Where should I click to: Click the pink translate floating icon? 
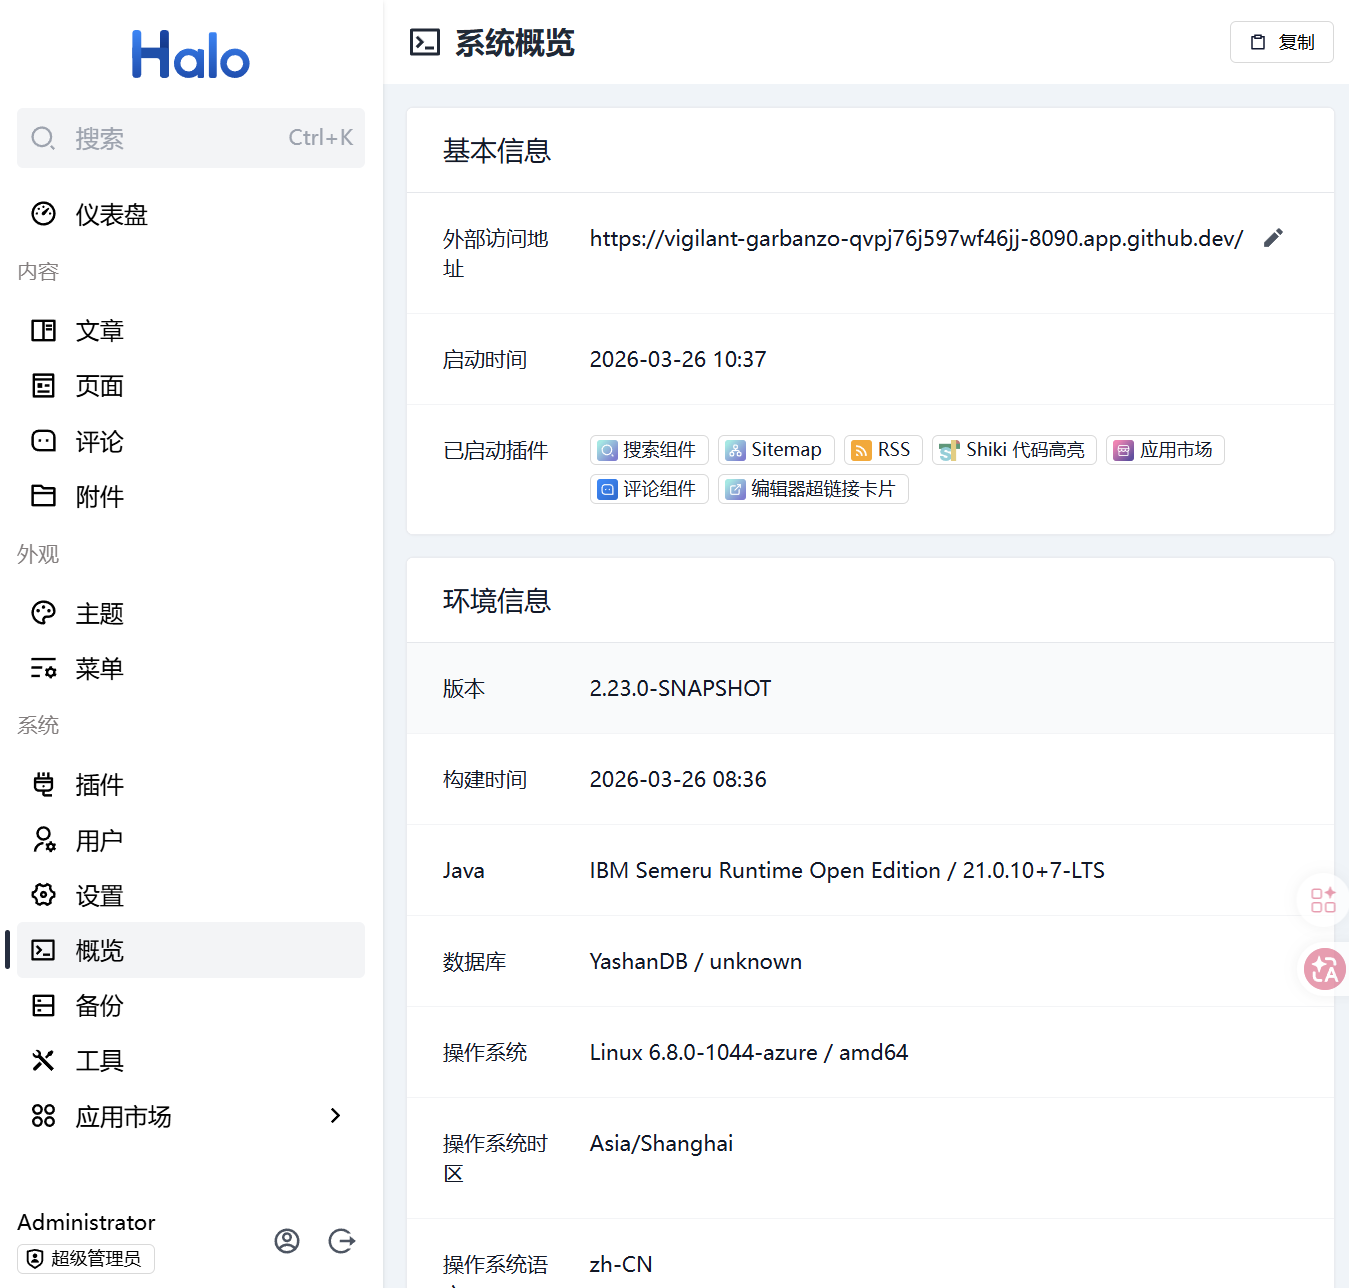[x=1324, y=969]
